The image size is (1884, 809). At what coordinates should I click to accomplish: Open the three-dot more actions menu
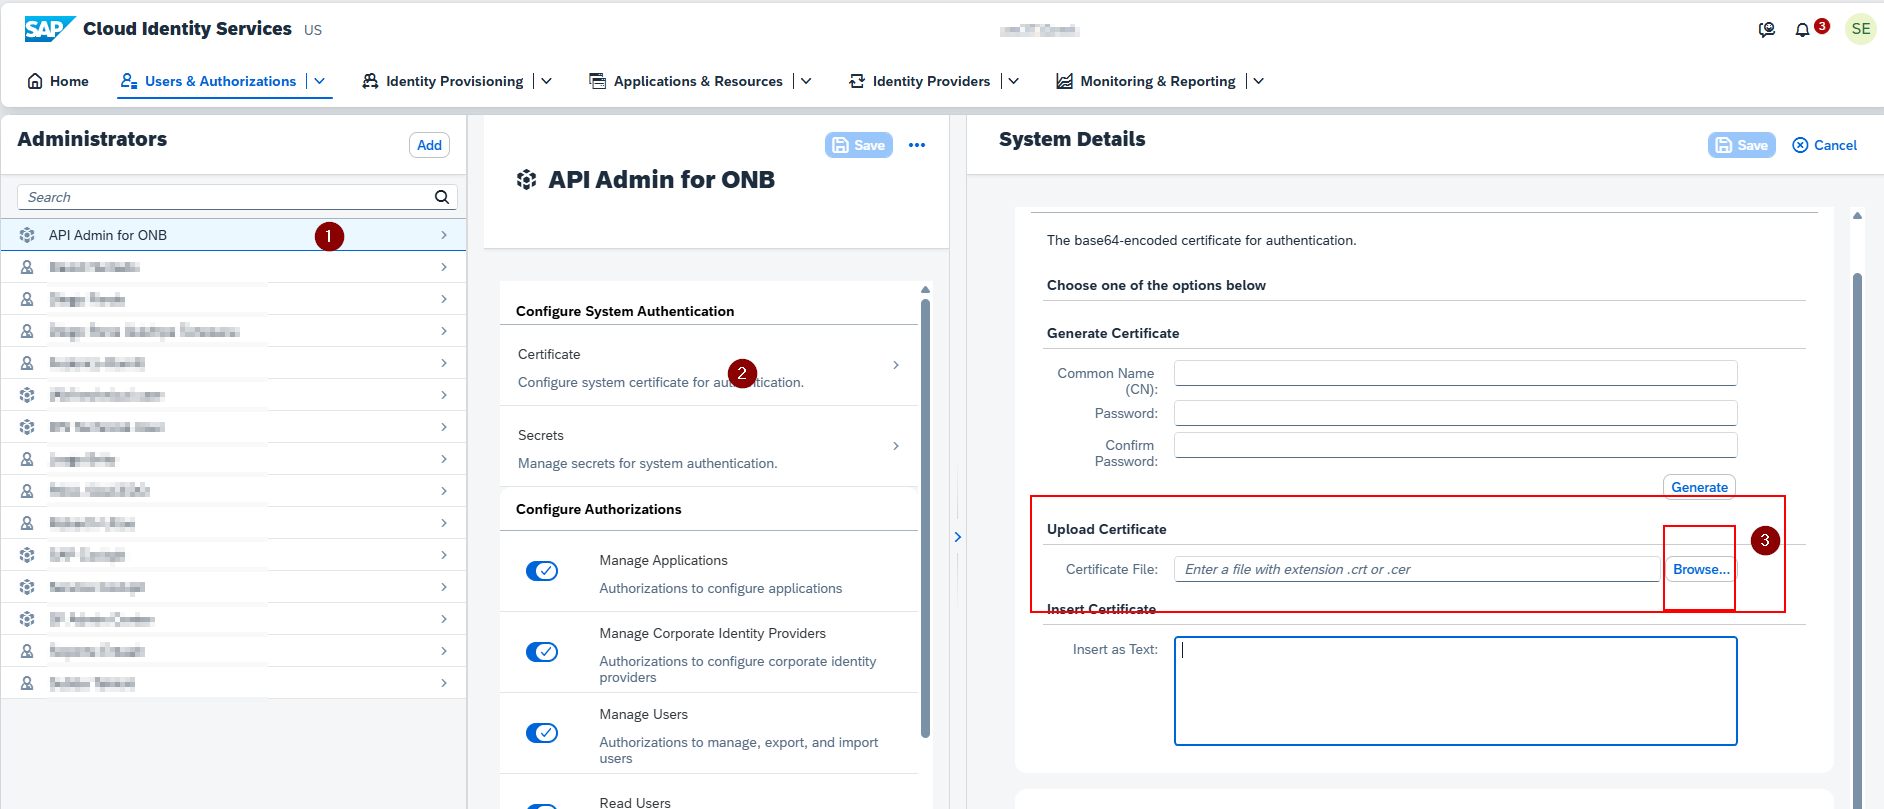tap(917, 145)
